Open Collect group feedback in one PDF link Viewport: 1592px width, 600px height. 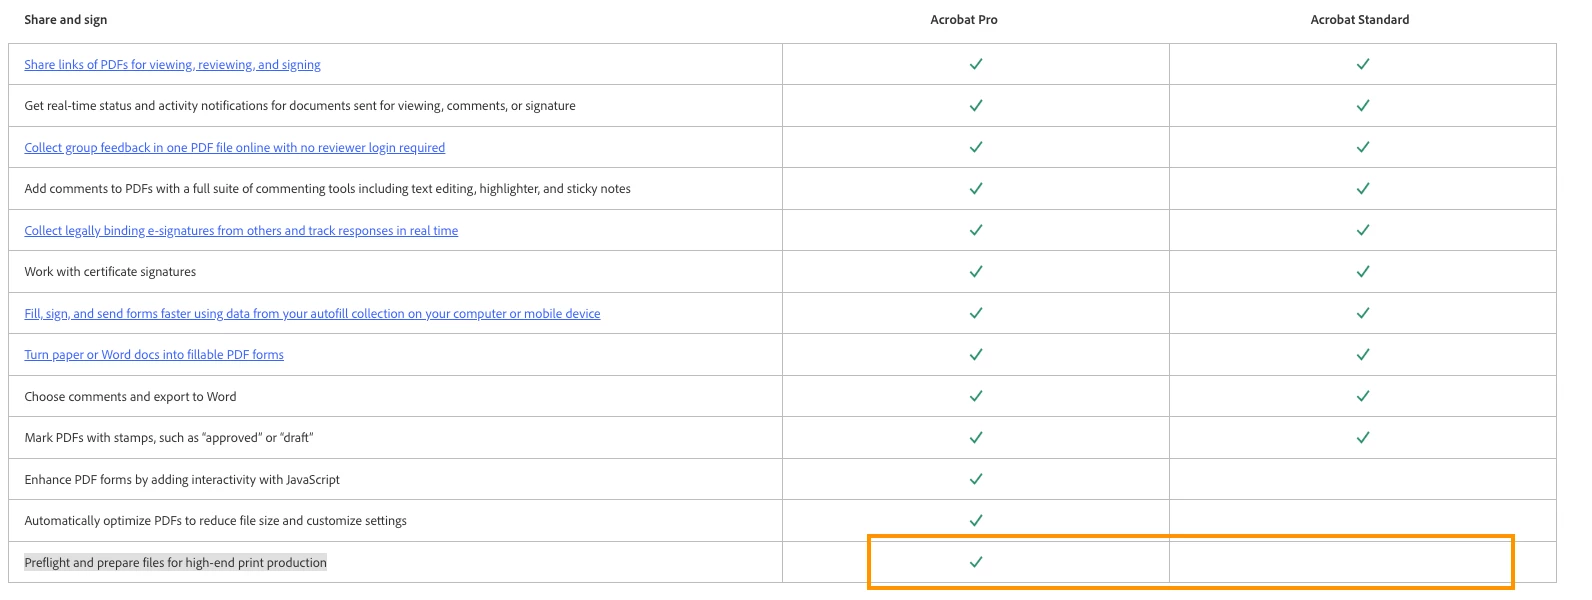pos(234,148)
